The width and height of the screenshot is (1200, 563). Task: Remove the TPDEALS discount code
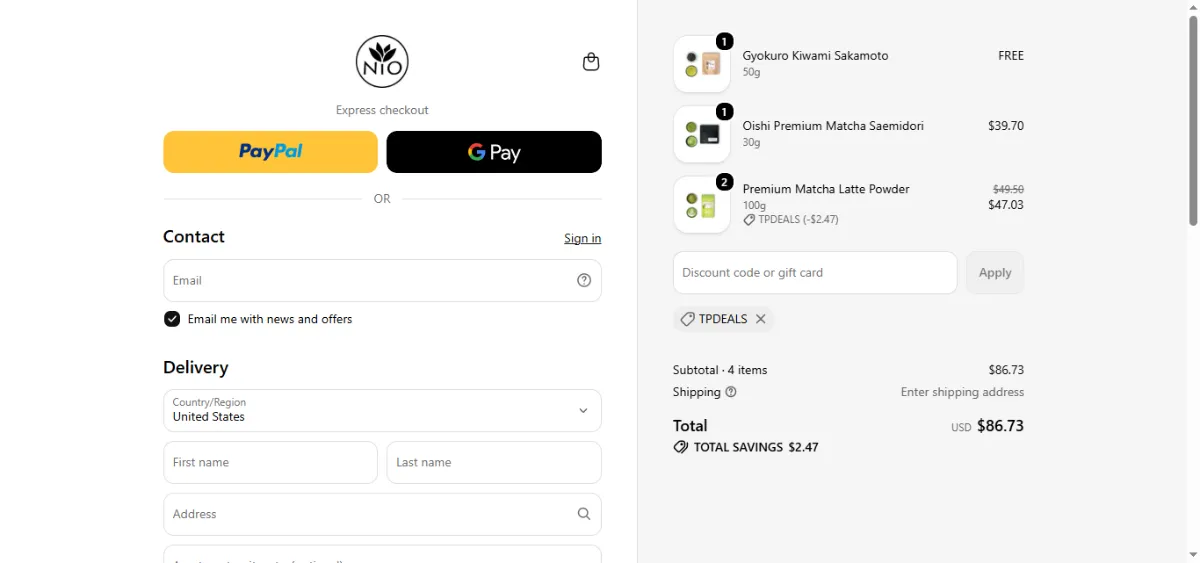[x=761, y=319]
